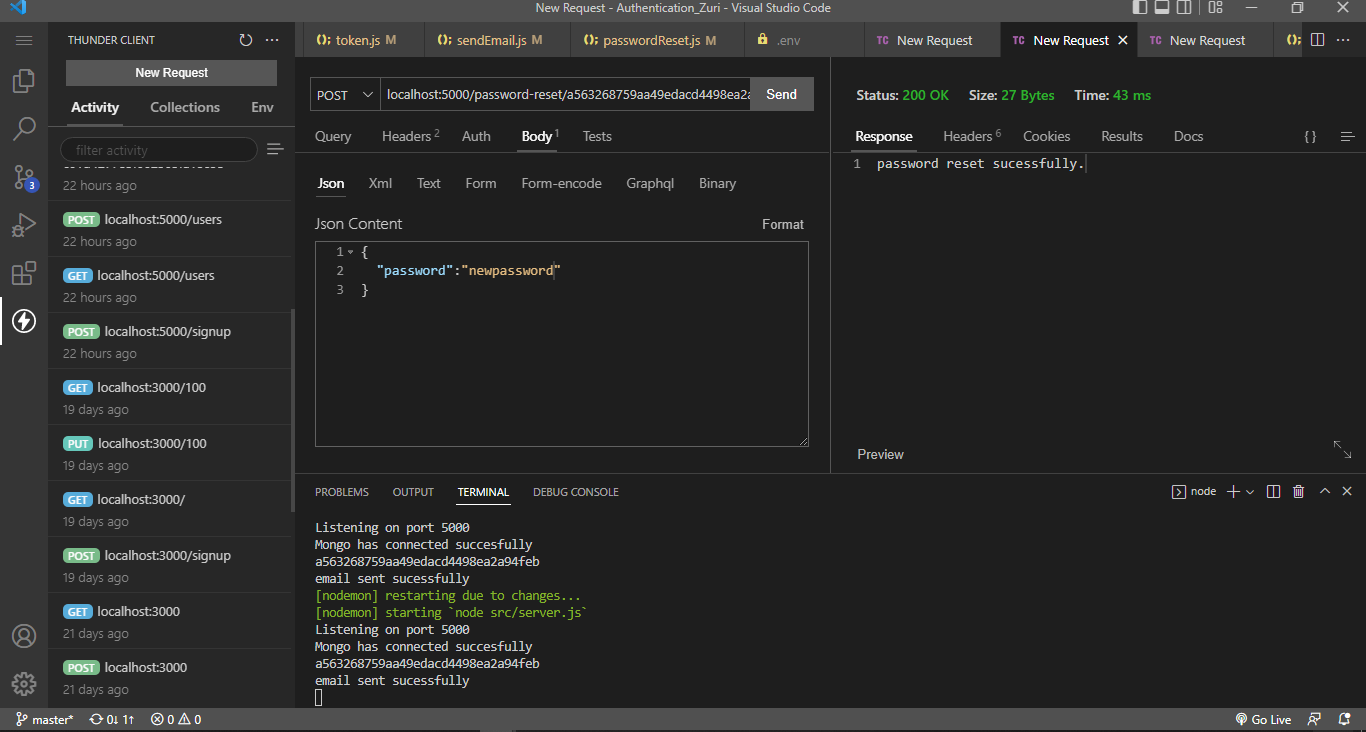Switch to the Collections tab
Viewport: 1366px width, 732px height.
(185, 107)
